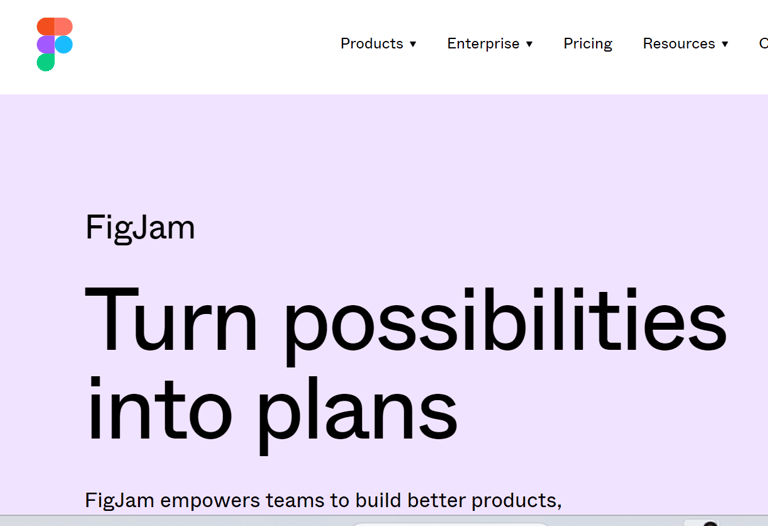Click the dark round icon at bottom right
This screenshot has width=768, height=526.
[710, 524]
